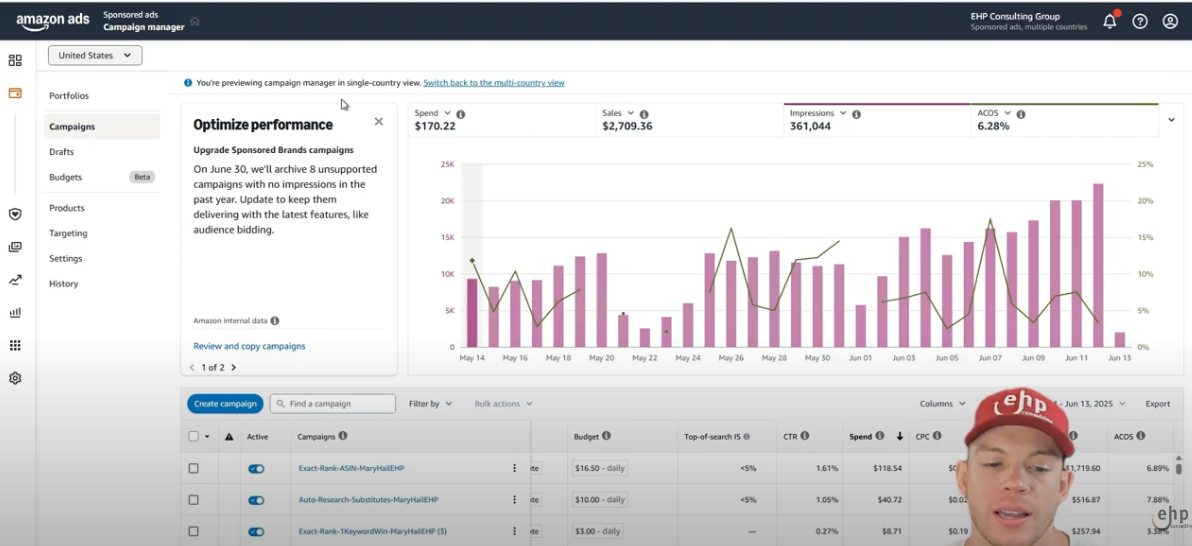Click the Create campaign button
Screen dimensions: 1192x546
[225, 404]
